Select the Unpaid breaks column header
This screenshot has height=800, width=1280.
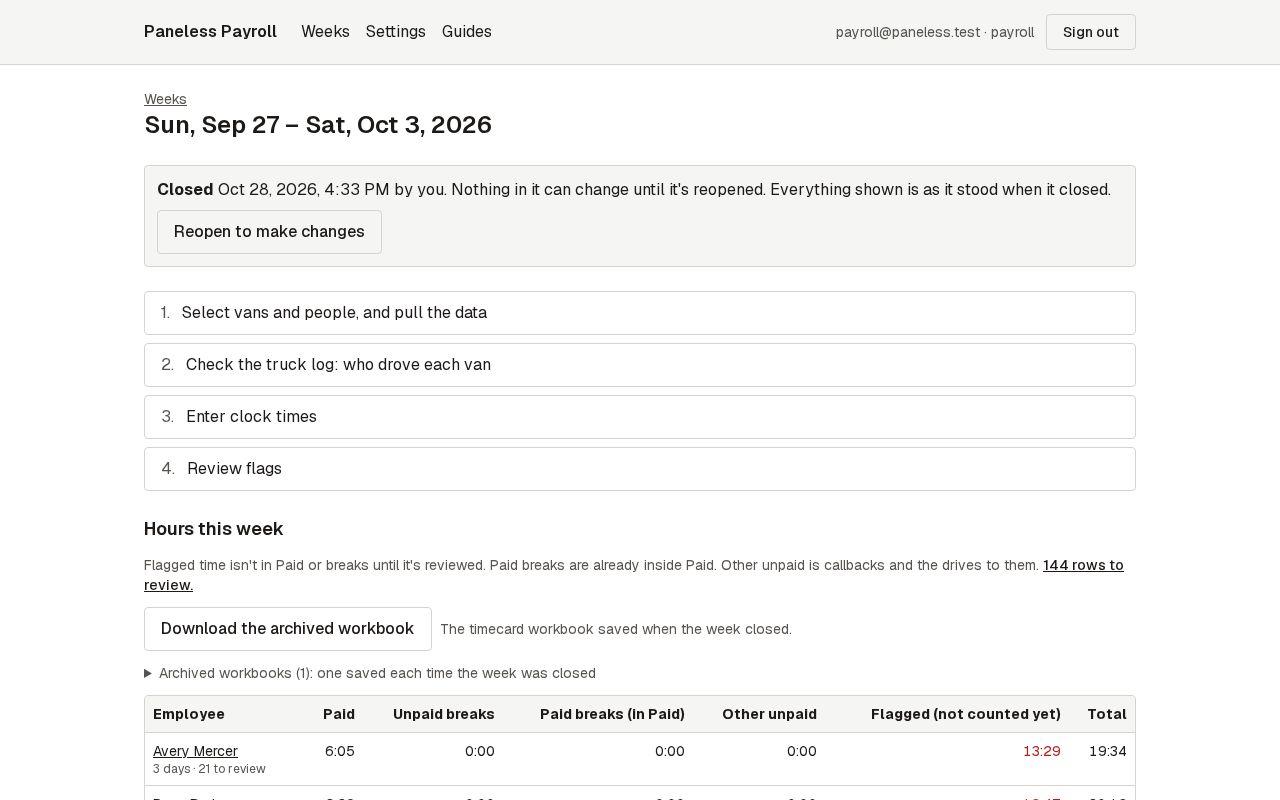coord(444,714)
